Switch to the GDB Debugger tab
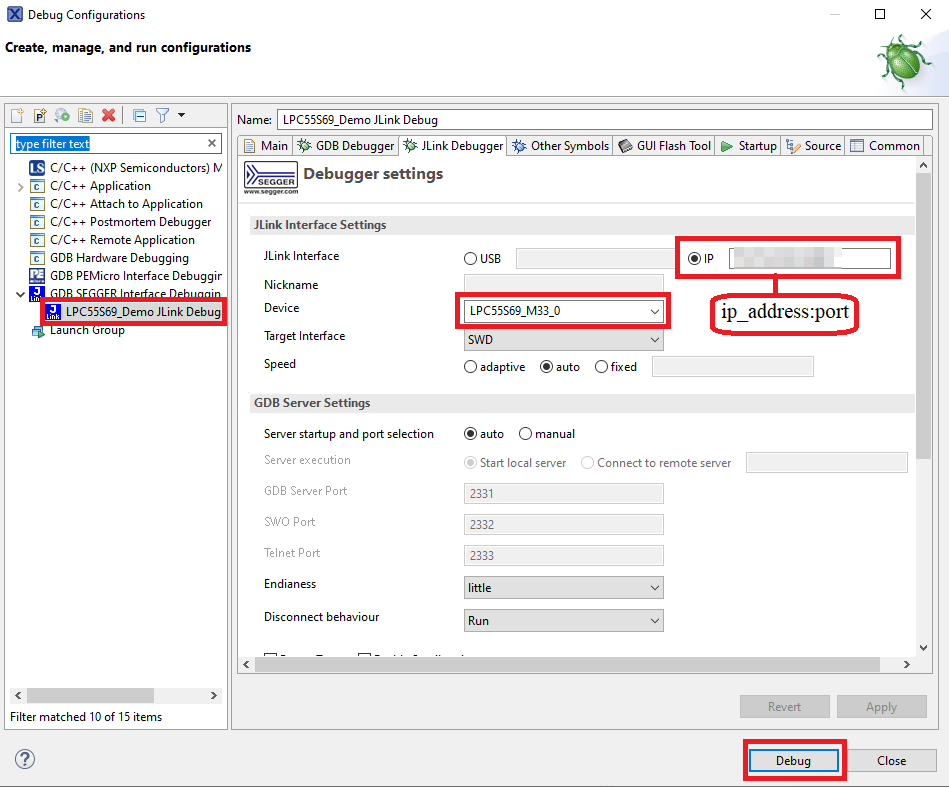Image resolution: width=949 pixels, height=787 pixels. coord(346,146)
